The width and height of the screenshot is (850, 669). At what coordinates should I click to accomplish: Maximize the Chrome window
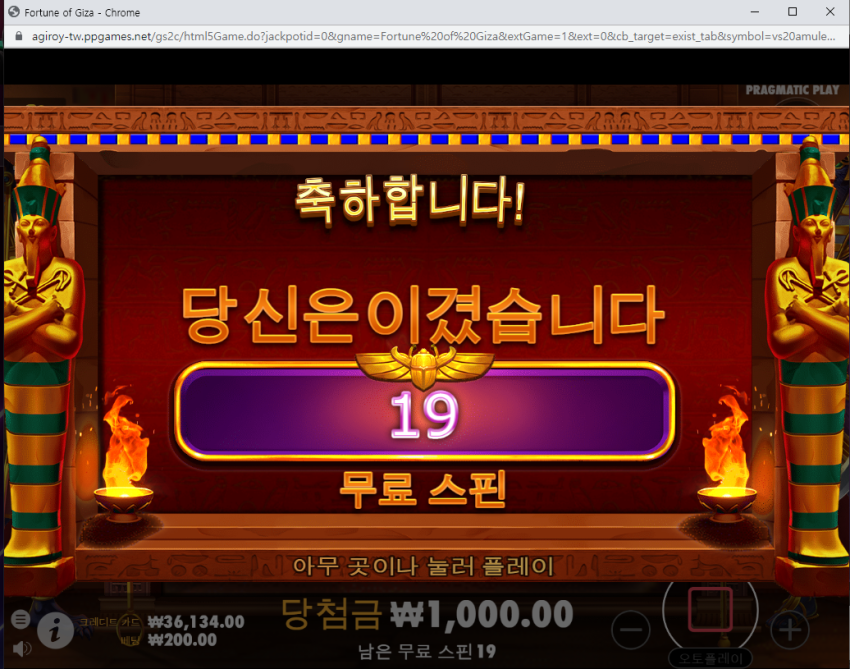792,11
